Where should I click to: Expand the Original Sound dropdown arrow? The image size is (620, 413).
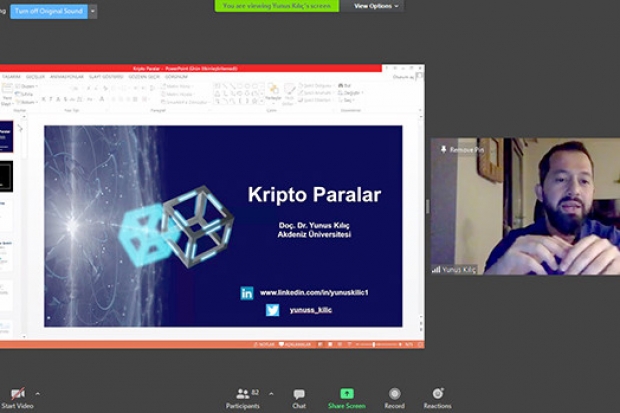point(93,11)
